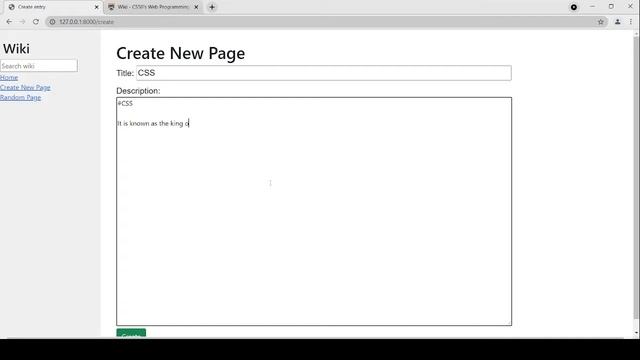Reload the page with the refresh icon
The width and height of the screenshot is (640, 360).
(x=36, y=22)
